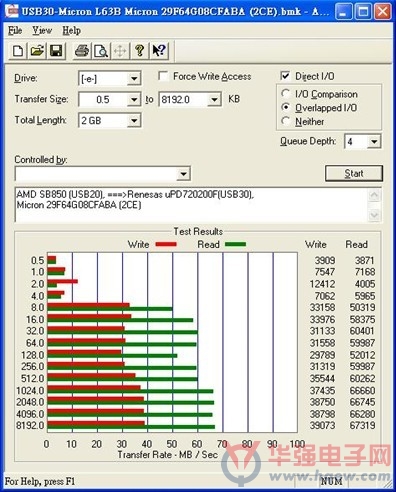Click the Start benchmark button
396x492 pixels.
click(354, 173)
